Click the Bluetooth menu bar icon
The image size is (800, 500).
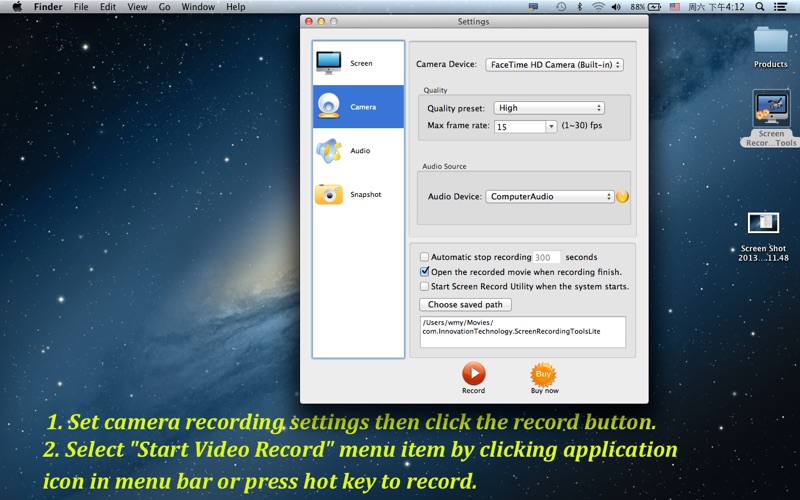[x=579, y=7]
